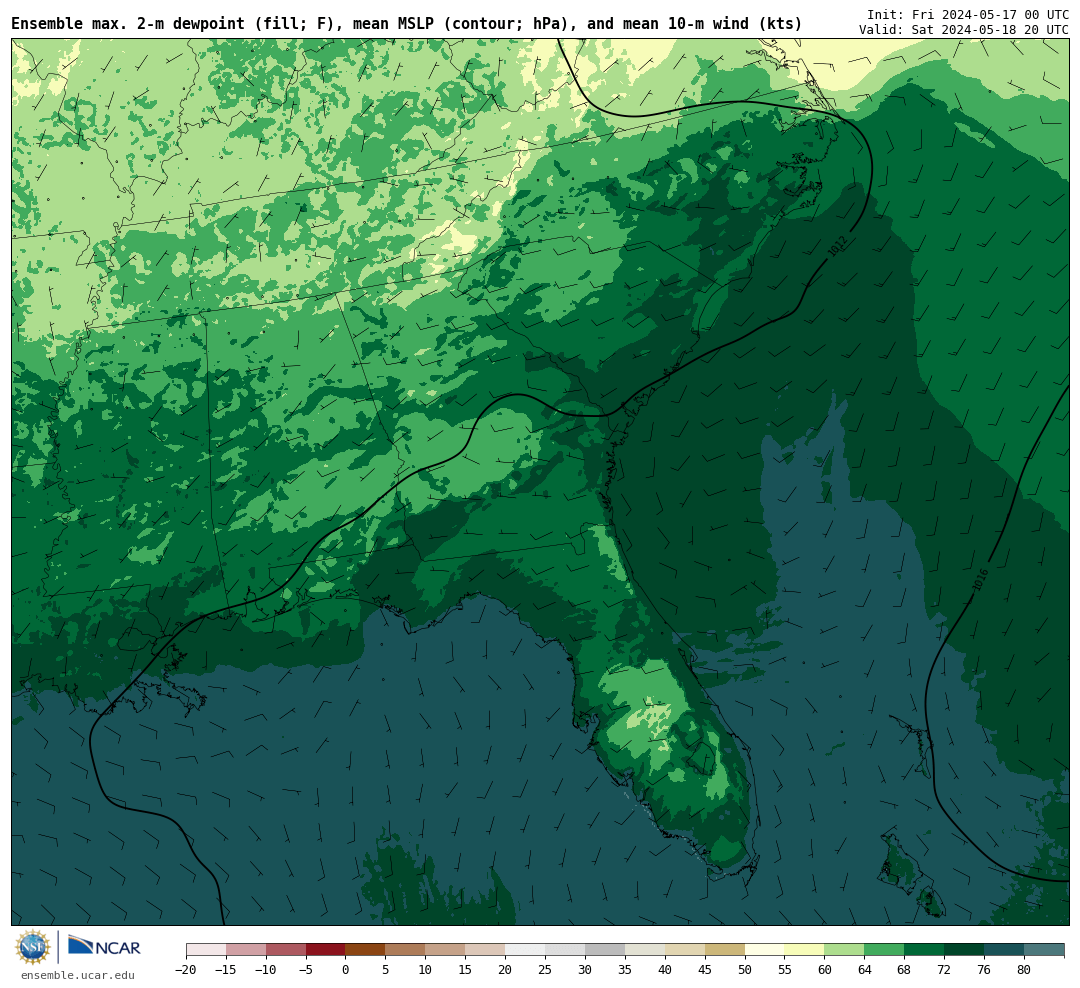The image size is (1080, 988).
Task: Click the dark red -5 to 0 swatch
Action: pyautogui.click(x=325, y=950)
